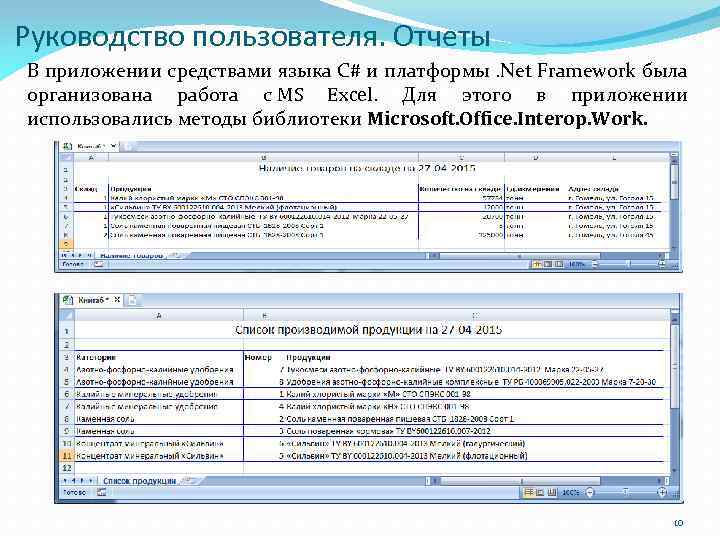Click Excel icon in upper workbook's tab bar
Viewport: 720px width, 540px height.
click(x=68, y=146)
